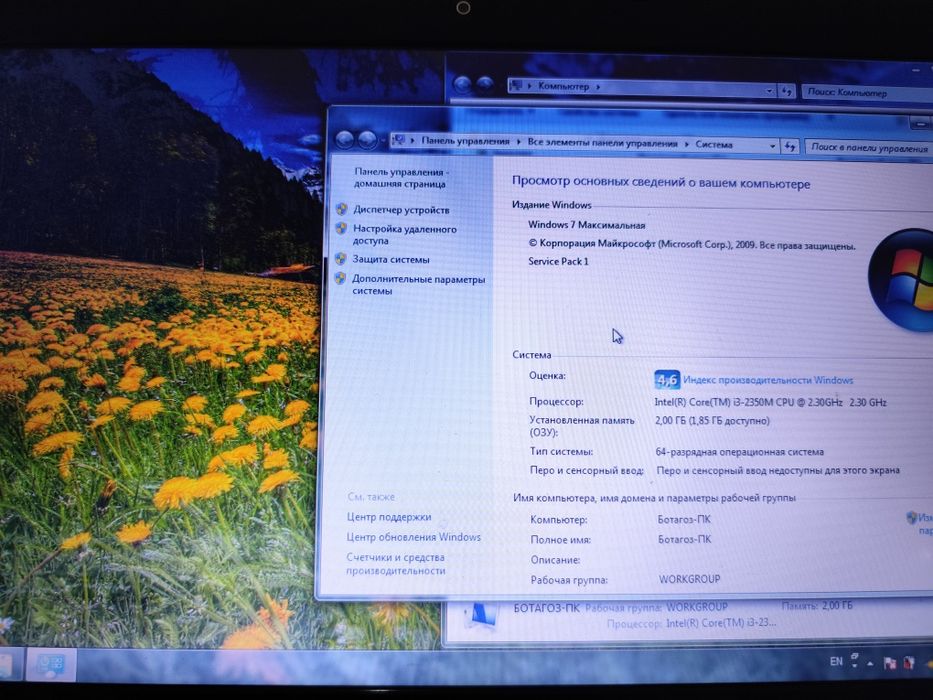The width and height of the screenshot is (933, 700).
Task: Select 'Ботагоз-ПК' in 'Компьютер:' row
Action: (684, 519)
